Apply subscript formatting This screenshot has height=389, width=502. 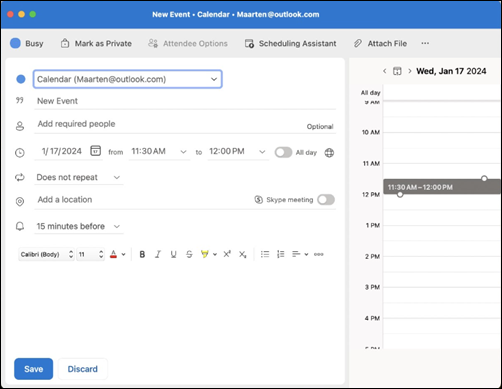pyautogui.click(x=243, y=254)
